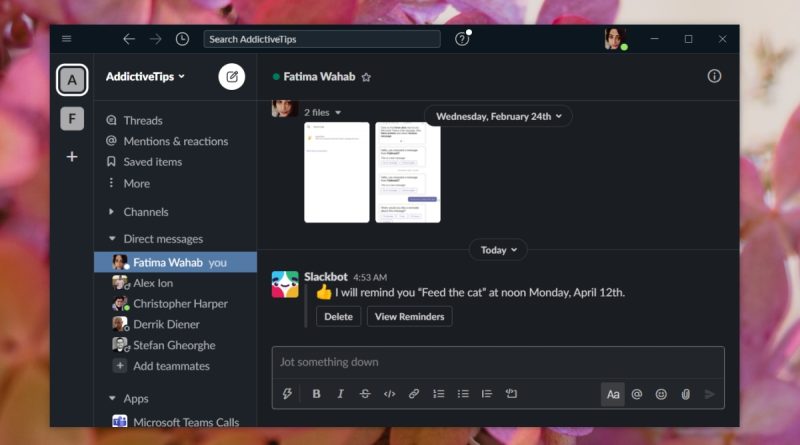
Task: Select Fatima Wahab direct message
Action: point(176,262)
